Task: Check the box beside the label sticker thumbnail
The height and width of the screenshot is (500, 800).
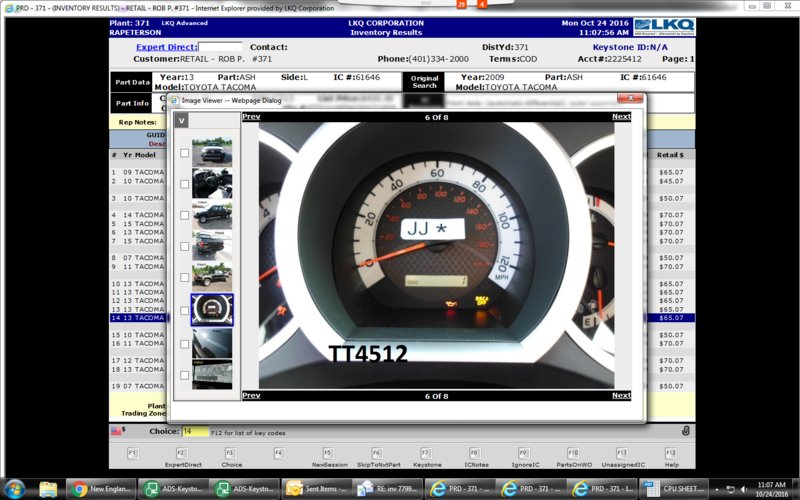Action: [x=184, y=375]
